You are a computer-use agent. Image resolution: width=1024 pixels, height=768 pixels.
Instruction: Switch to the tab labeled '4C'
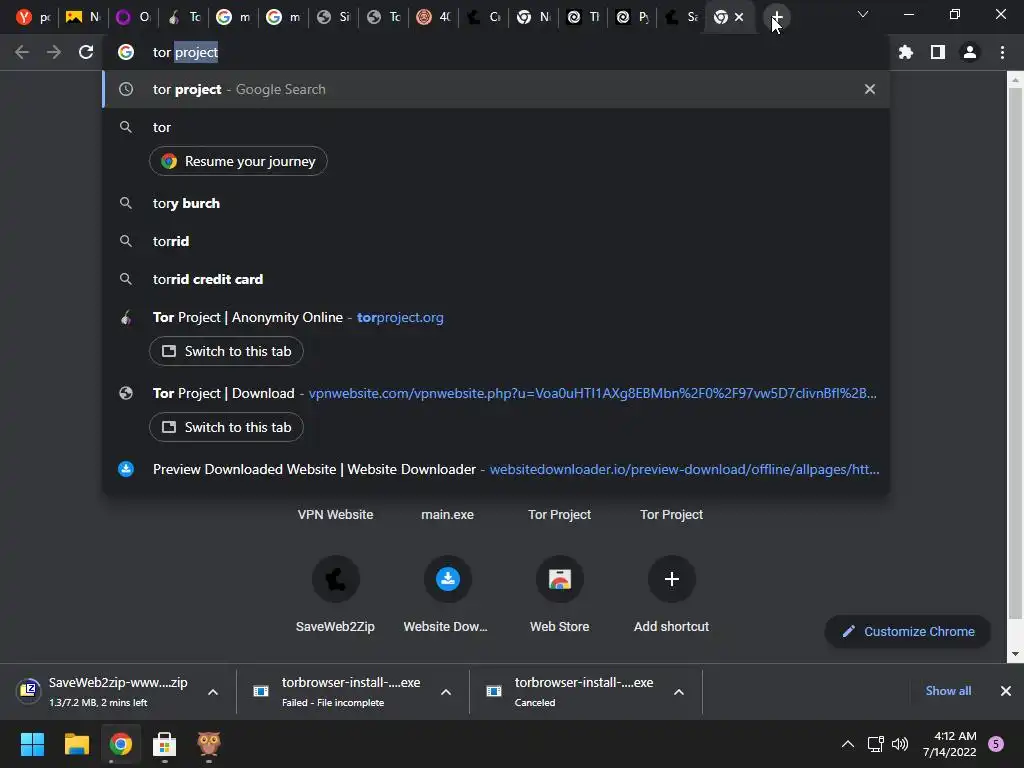433,18
